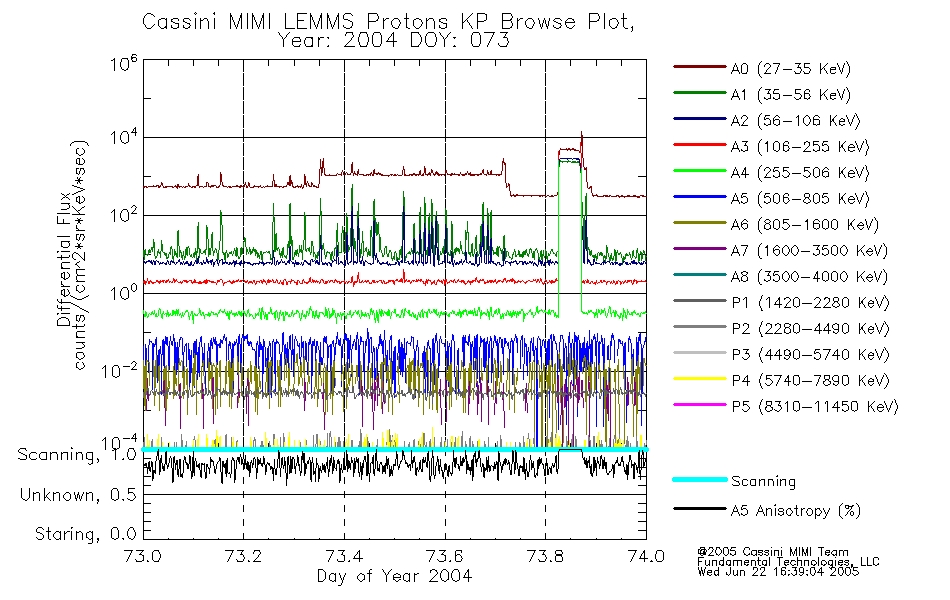Click the '@2005 Cassini MIMI Team' credit

pos(773,552)
